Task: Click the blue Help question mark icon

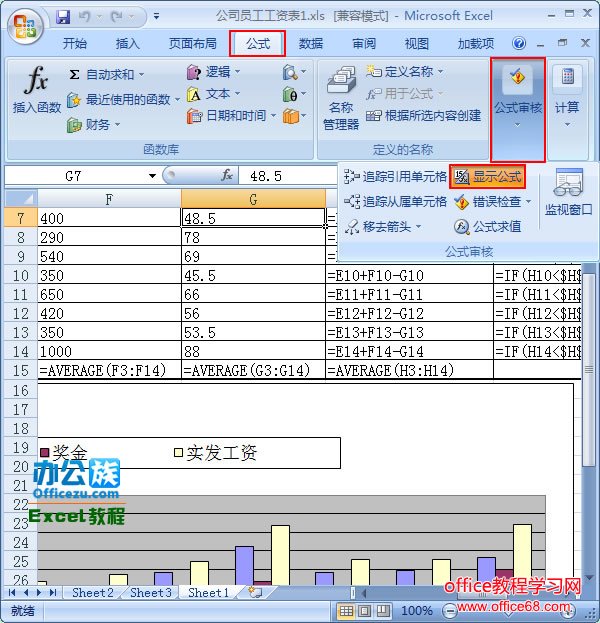Action: [519, 43]
